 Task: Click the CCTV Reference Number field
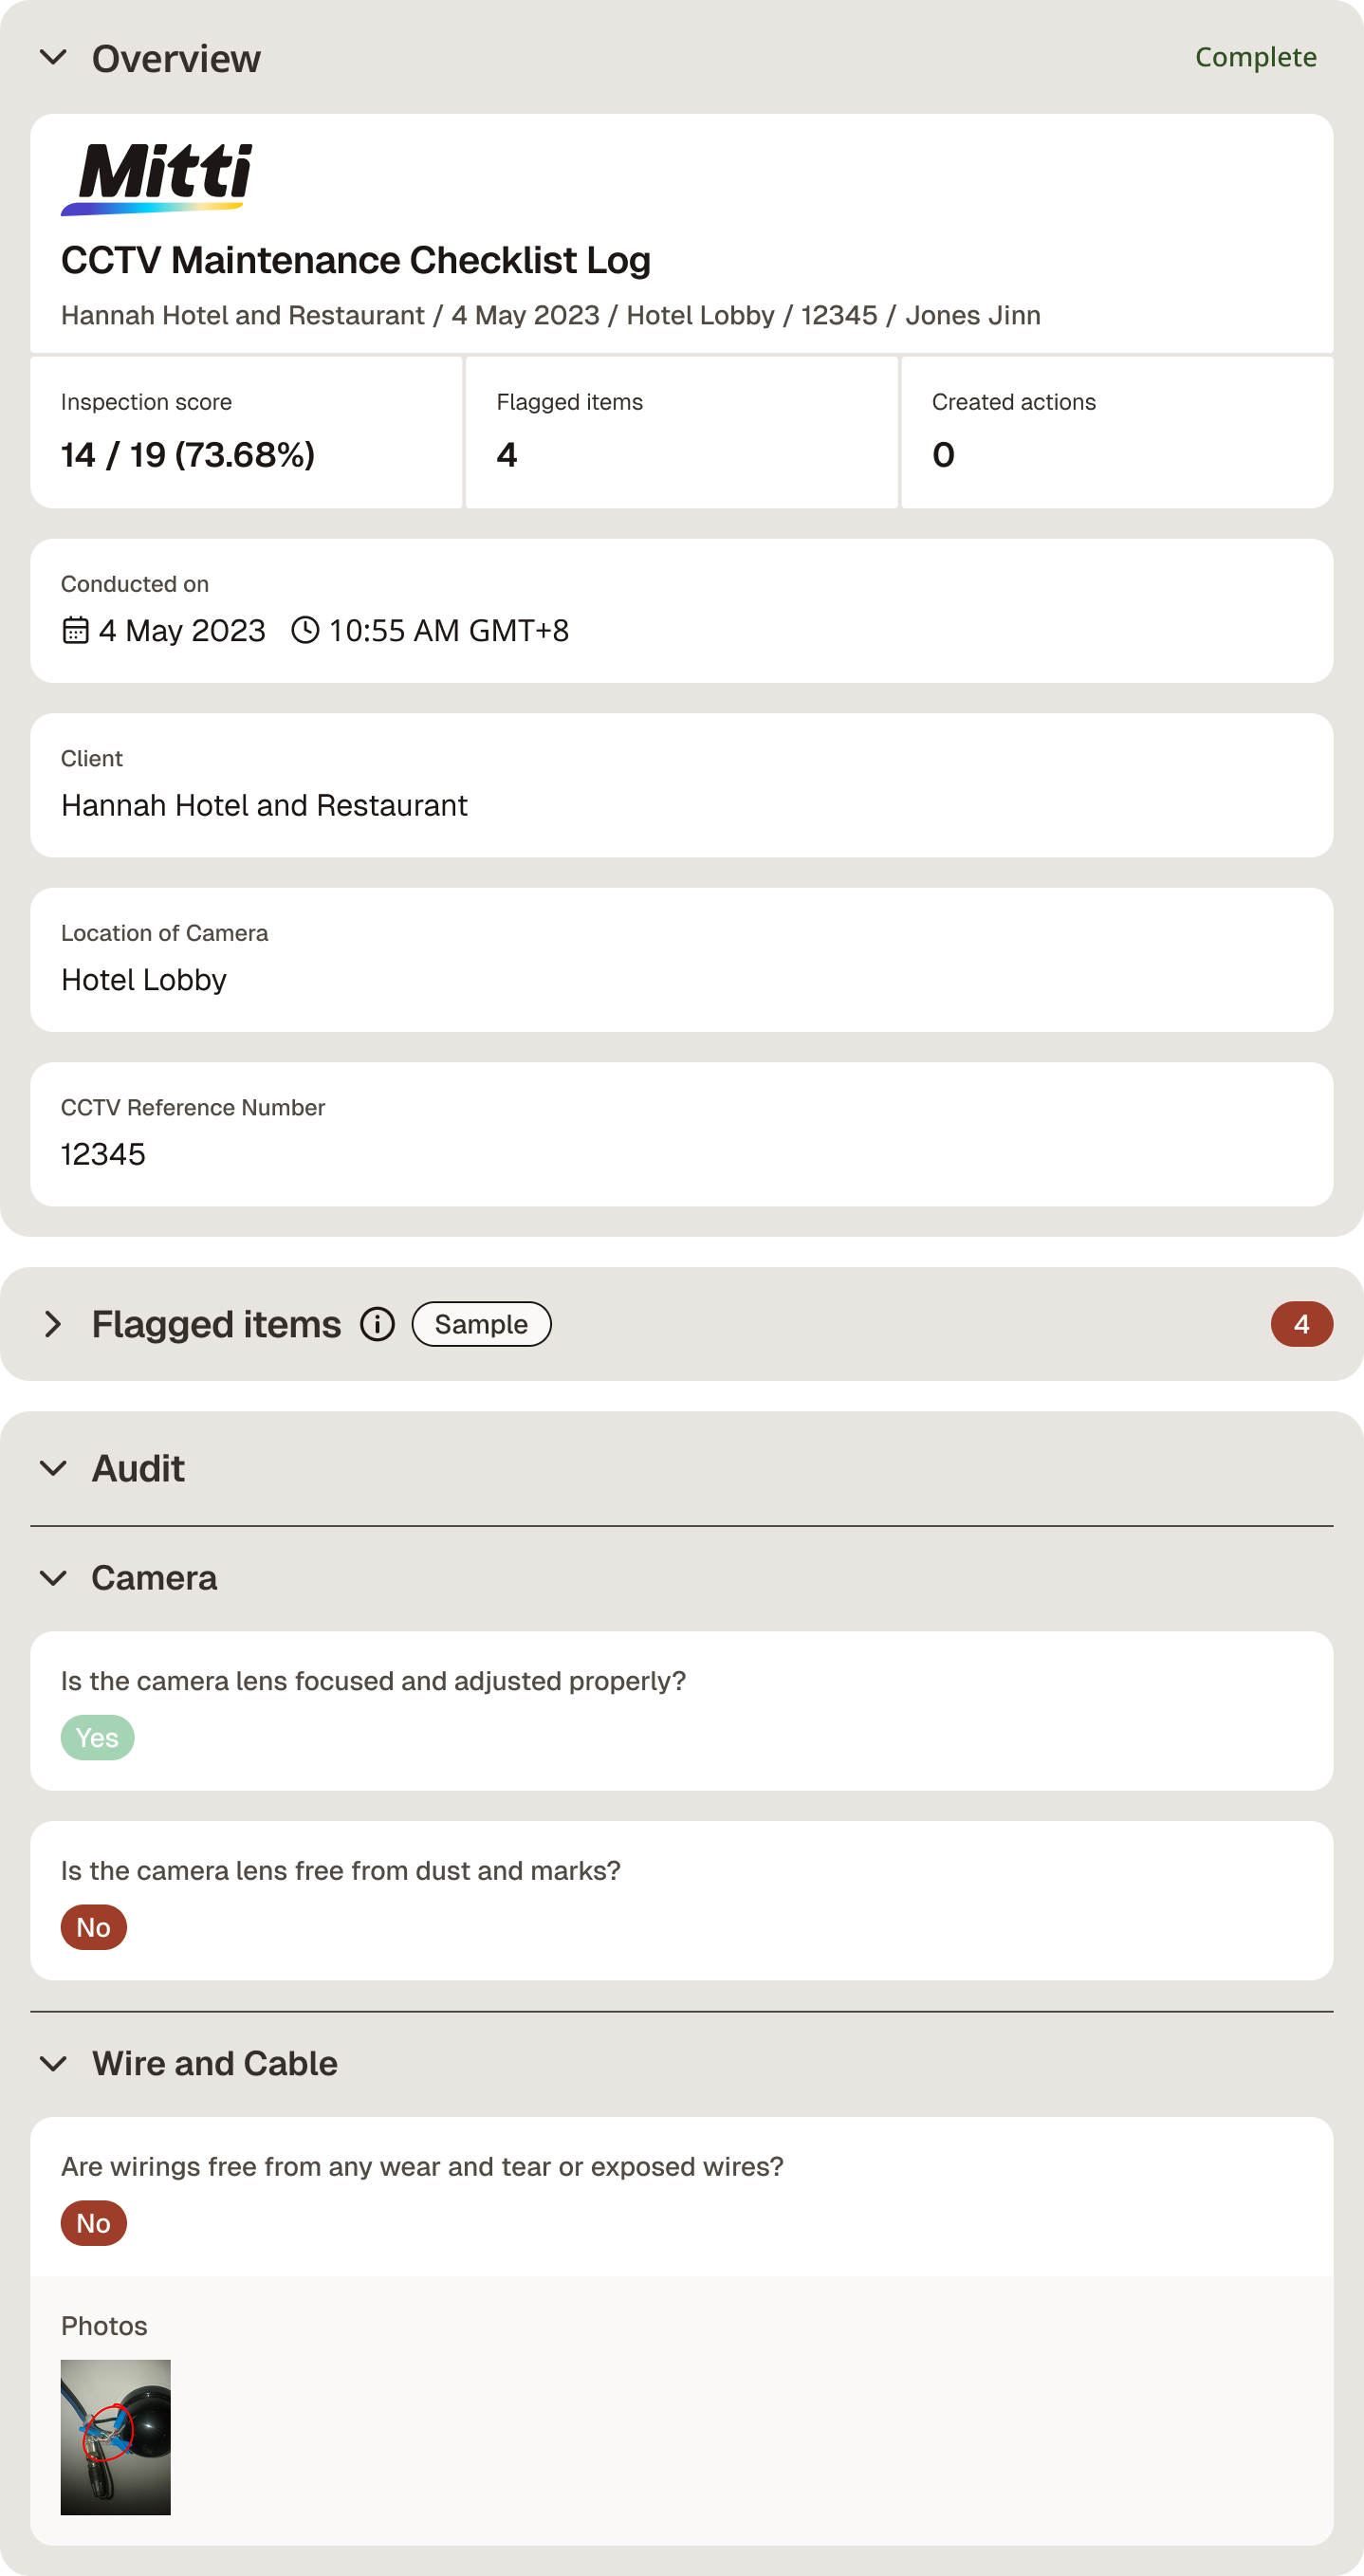[x=682, y=1134]
